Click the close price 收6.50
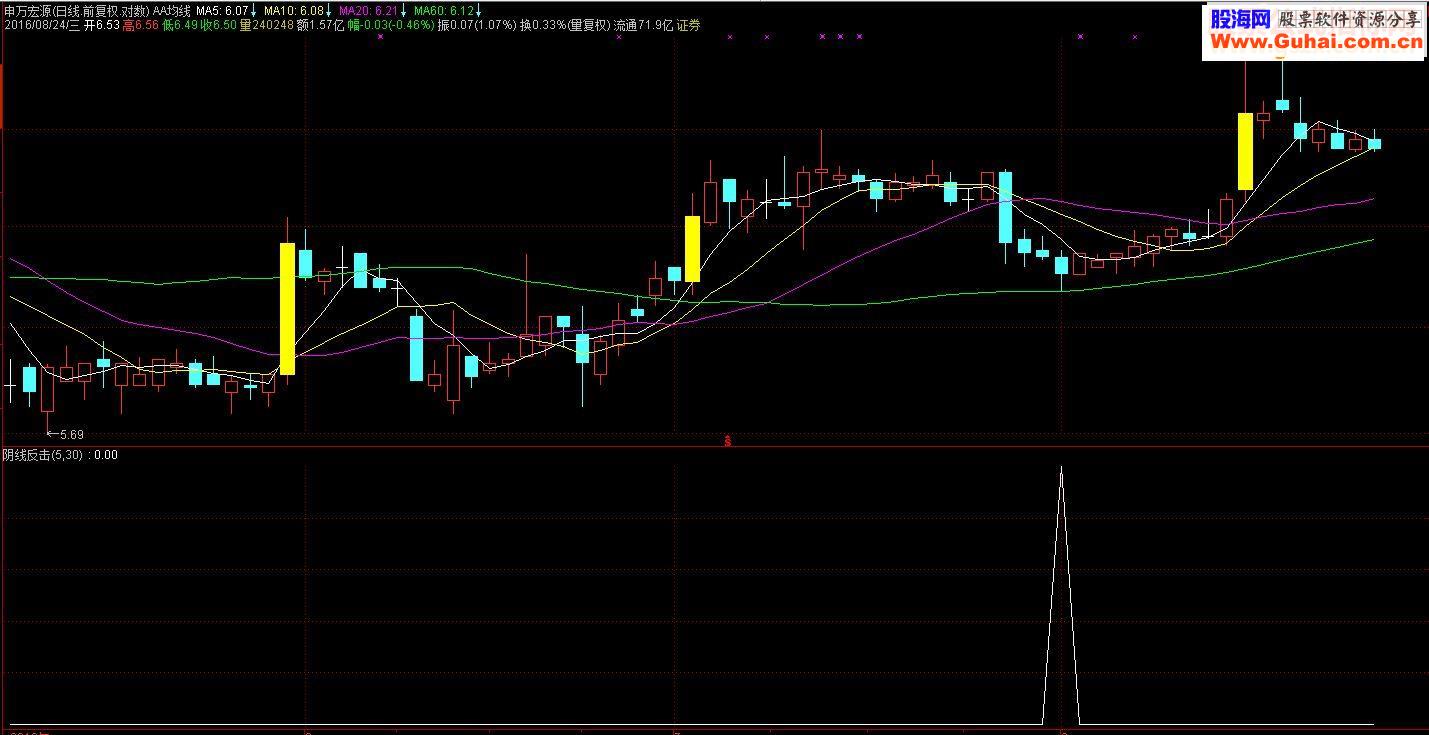1429x735 pixels. pos(218,25)
